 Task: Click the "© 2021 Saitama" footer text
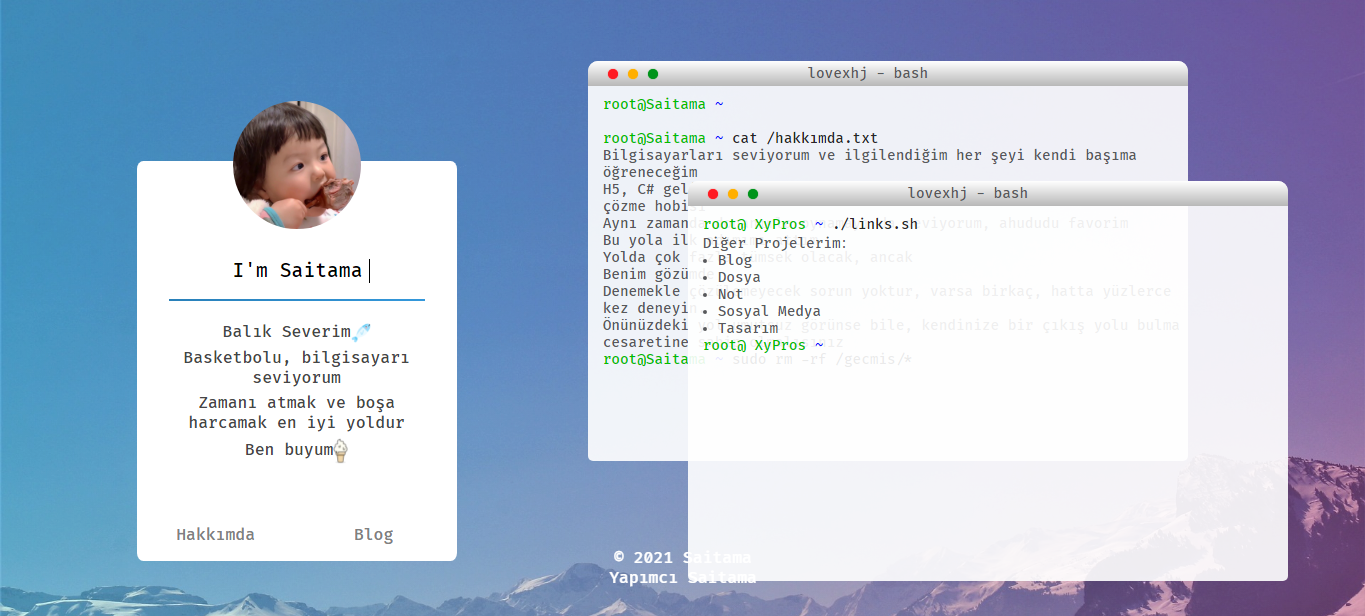pyautogui.click(x=682, y=557)
